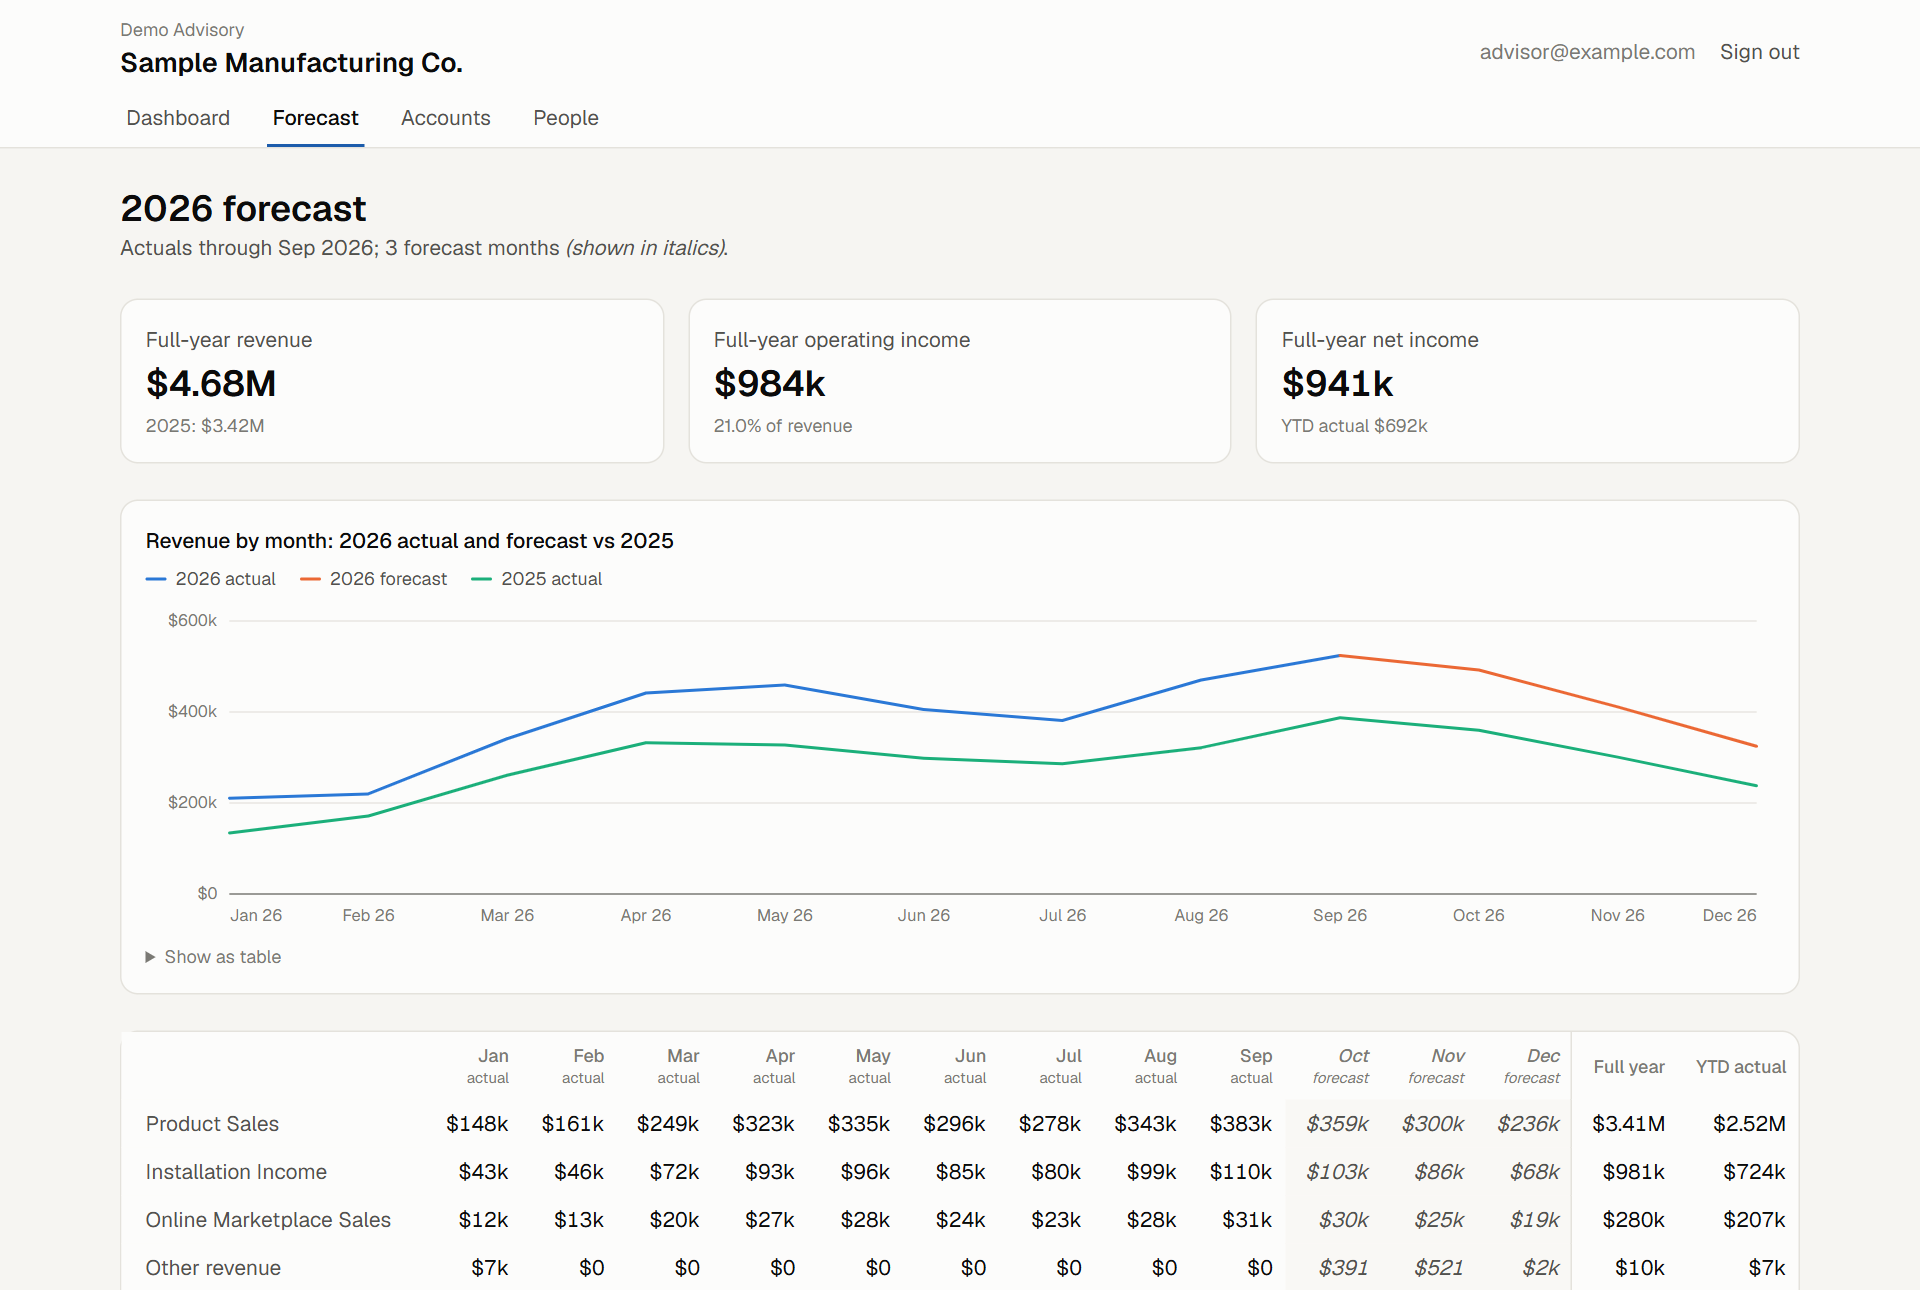
Task: Click Online Marketplace Sales YTD value $207k
Action: pos(1754,1220)
